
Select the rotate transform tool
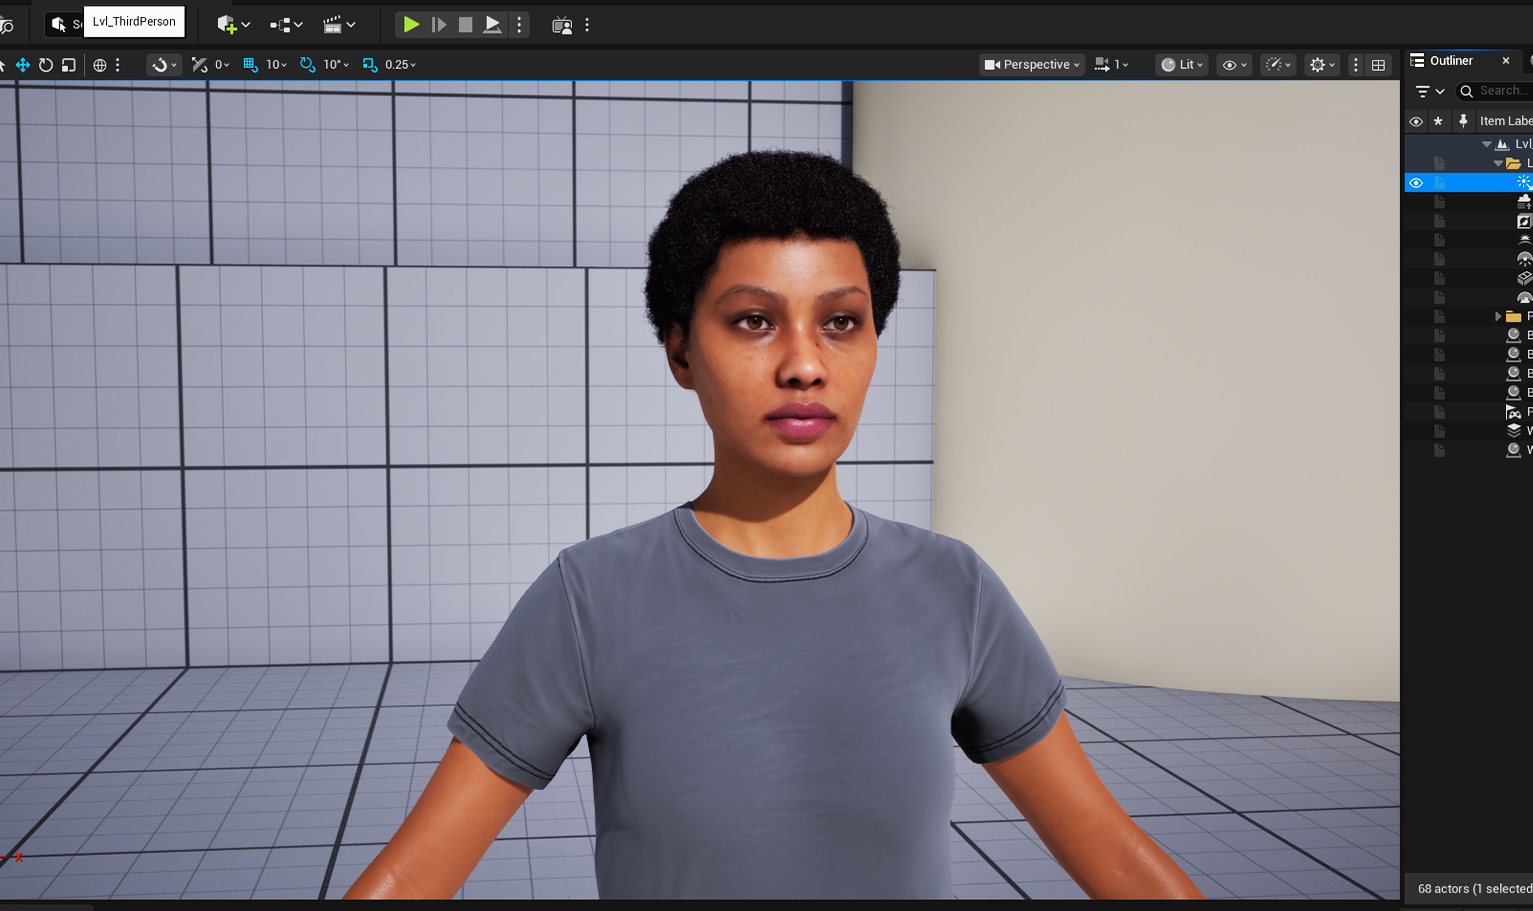[46, 64]
